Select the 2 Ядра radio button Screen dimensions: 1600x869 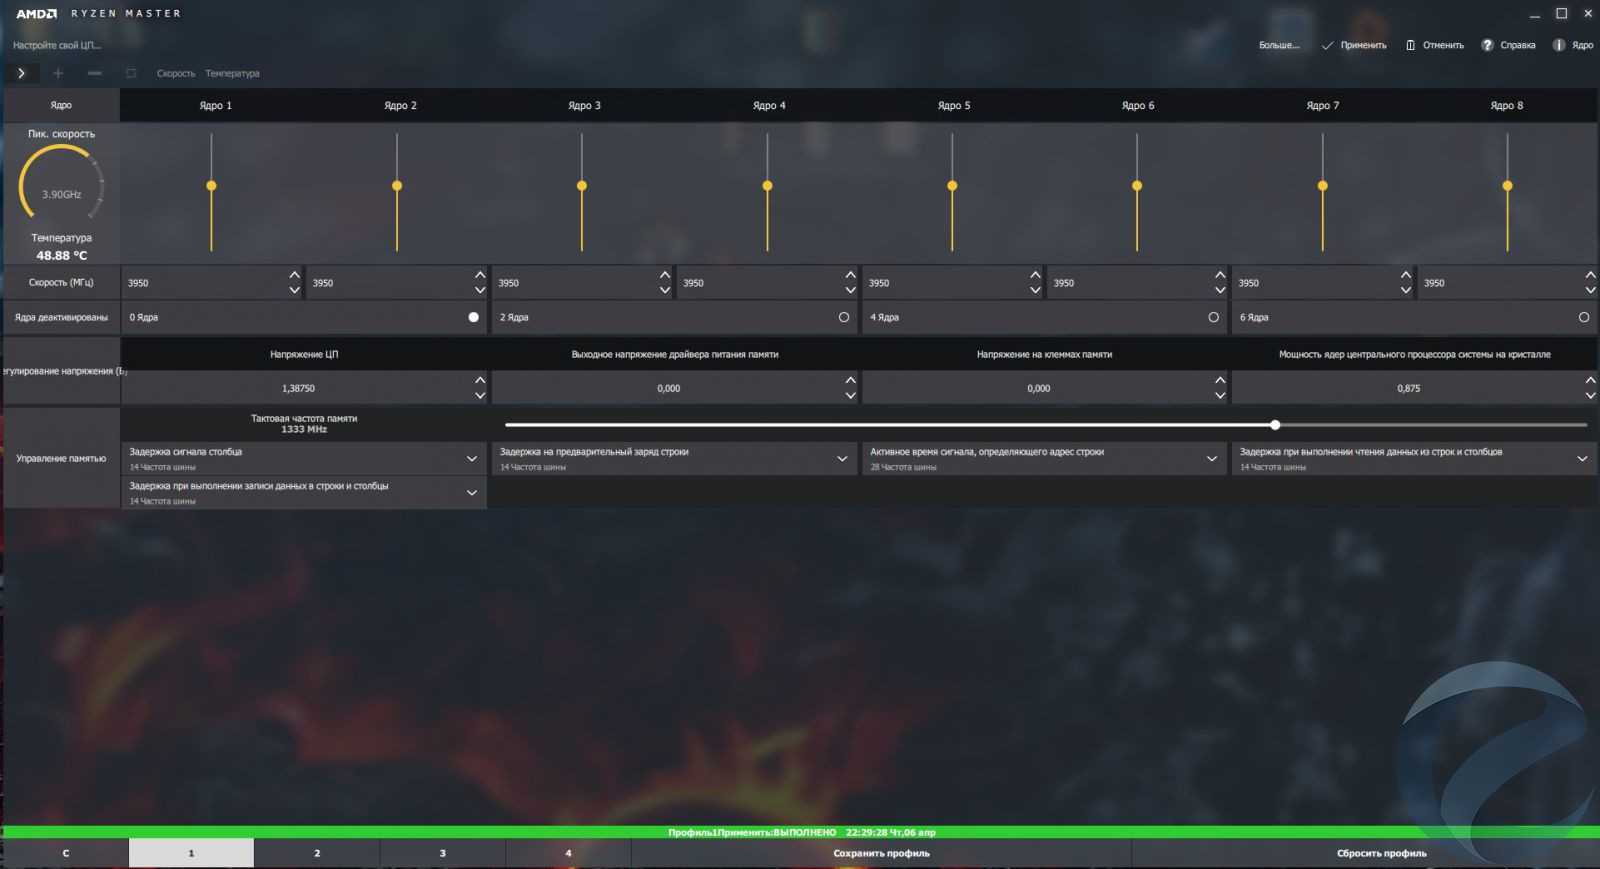click(x=844, y=317)
